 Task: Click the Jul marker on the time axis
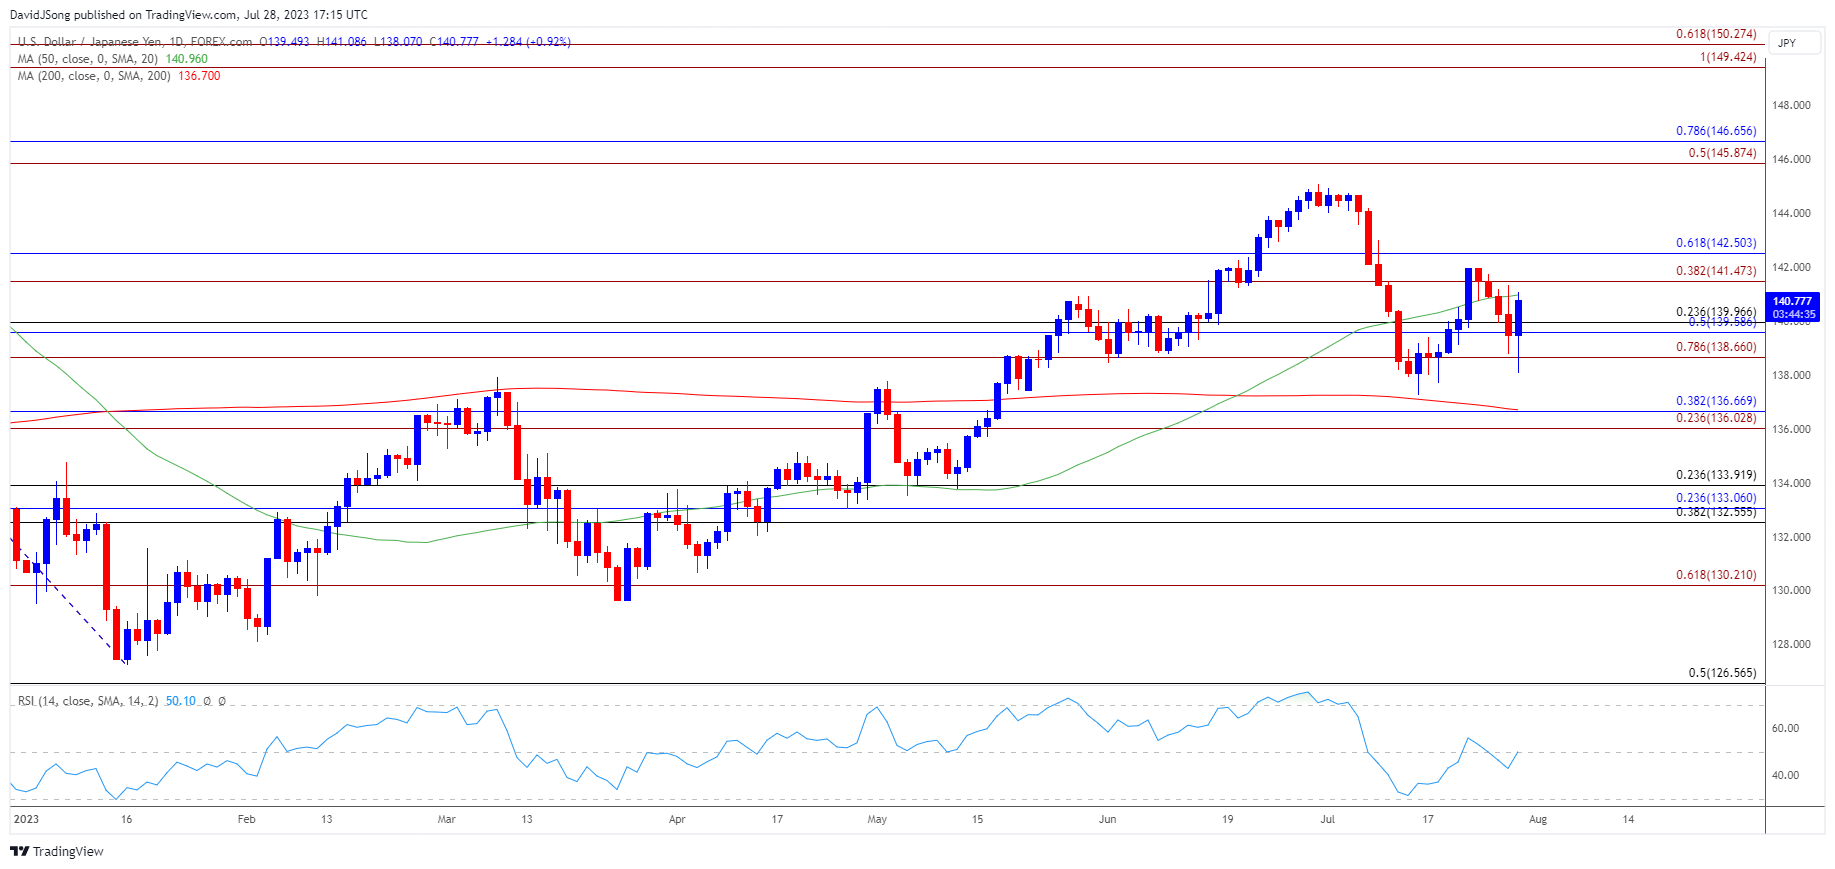click(1327, 819)
